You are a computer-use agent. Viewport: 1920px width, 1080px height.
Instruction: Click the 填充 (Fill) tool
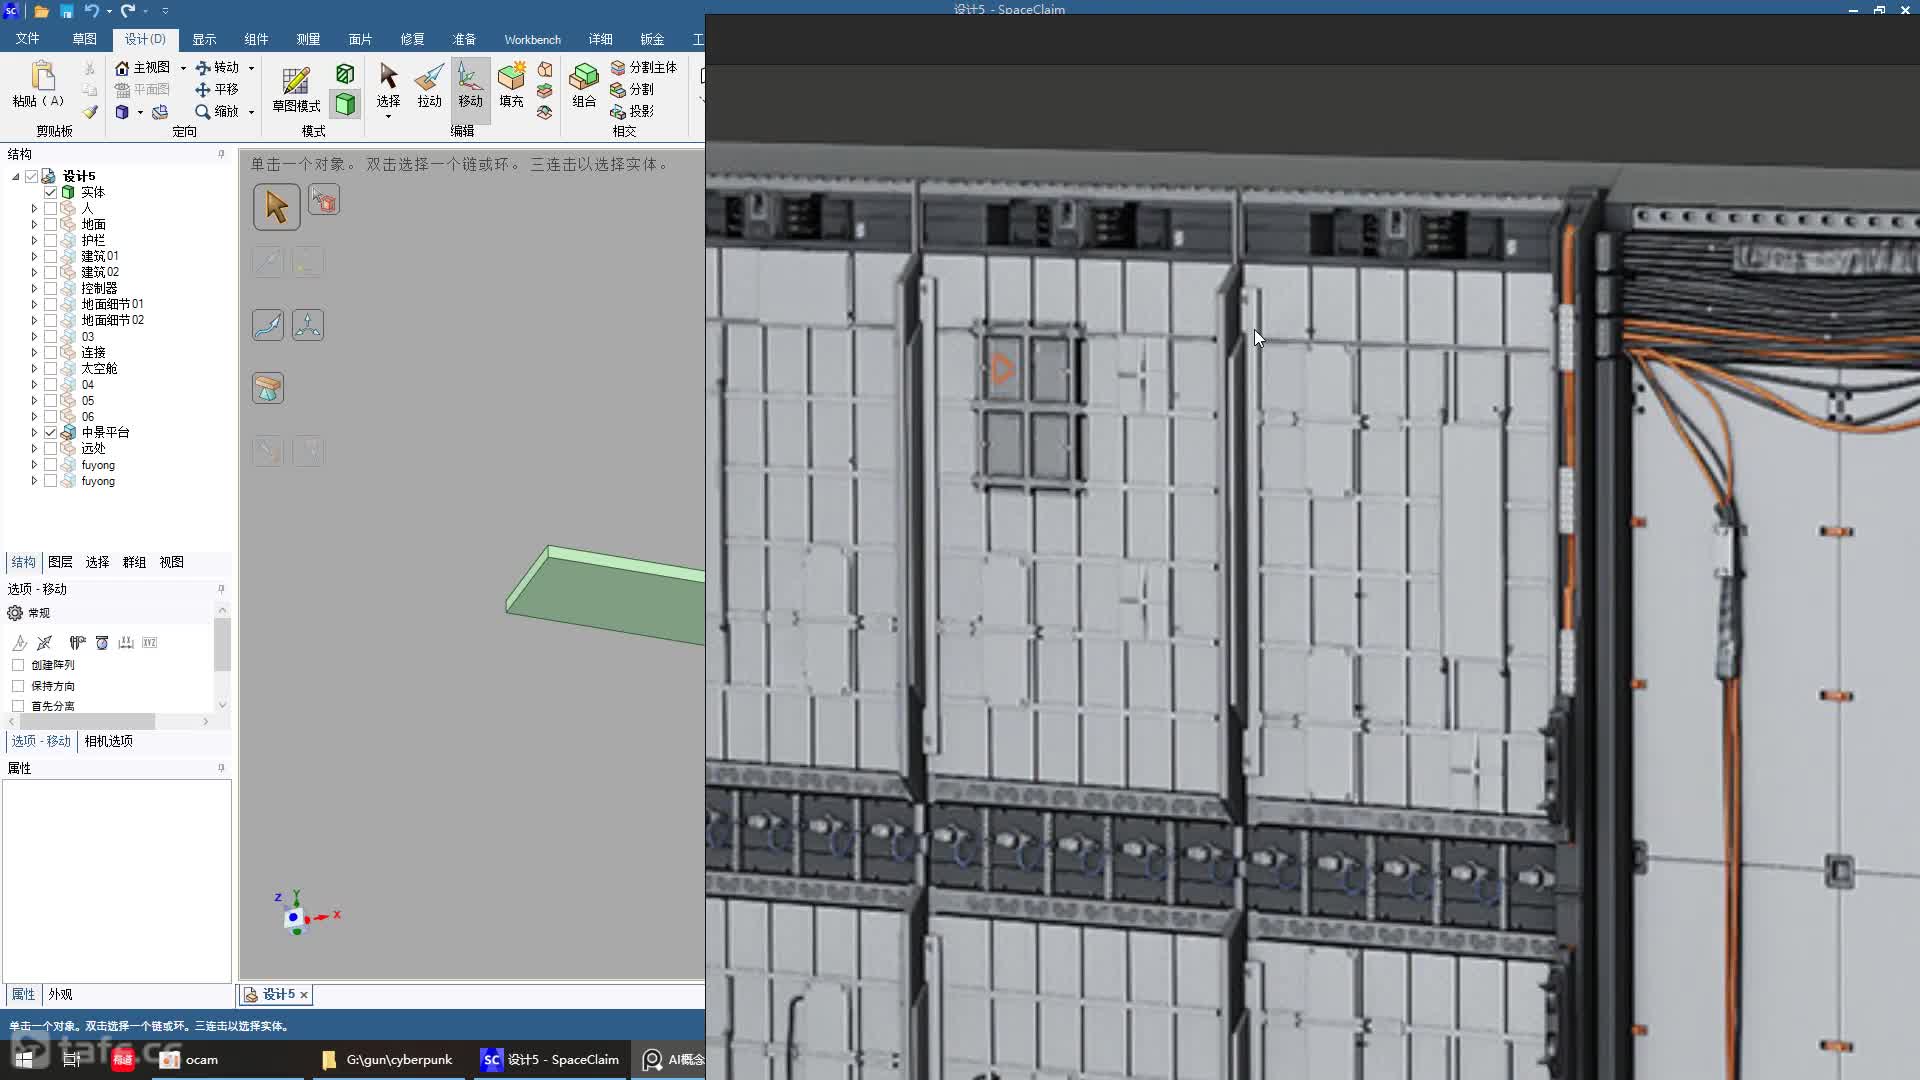(511, 85)
